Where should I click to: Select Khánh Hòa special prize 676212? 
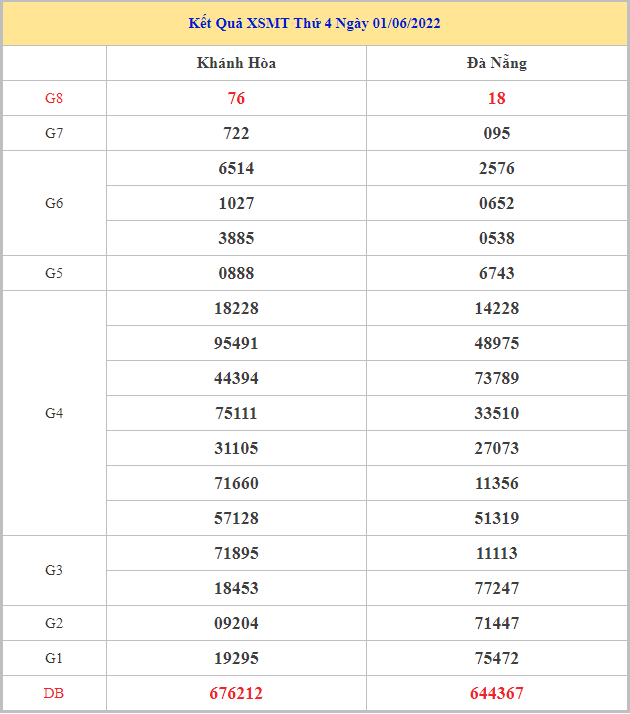click(x=236, y=693)
